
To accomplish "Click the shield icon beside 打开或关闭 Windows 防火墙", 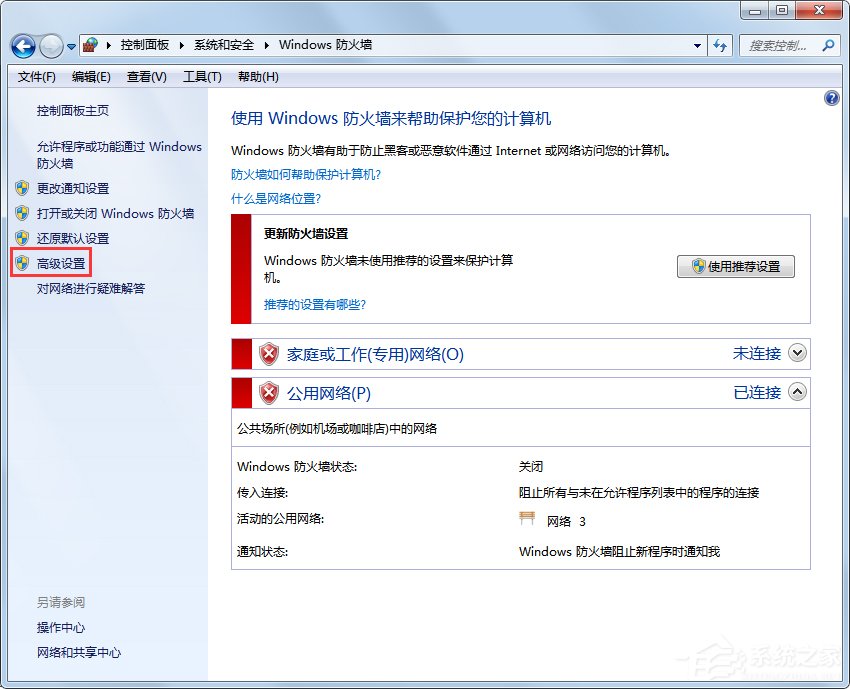I will click(22, 213).
